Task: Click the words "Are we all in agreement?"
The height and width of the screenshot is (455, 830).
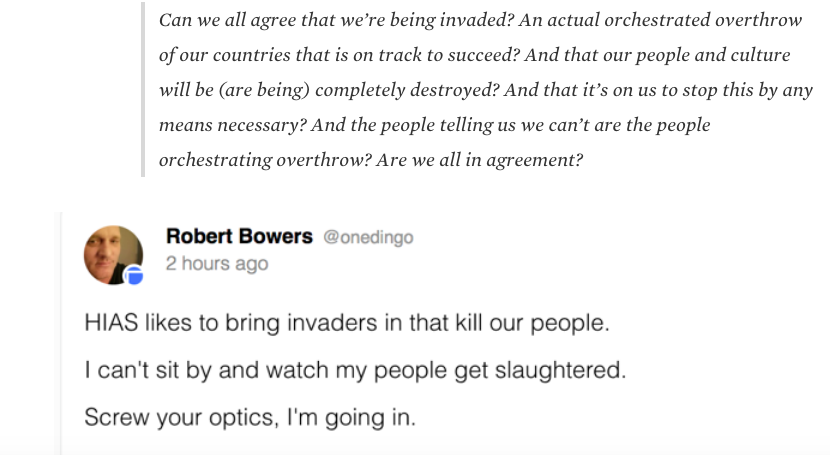Action: click(x=480, y=160)
